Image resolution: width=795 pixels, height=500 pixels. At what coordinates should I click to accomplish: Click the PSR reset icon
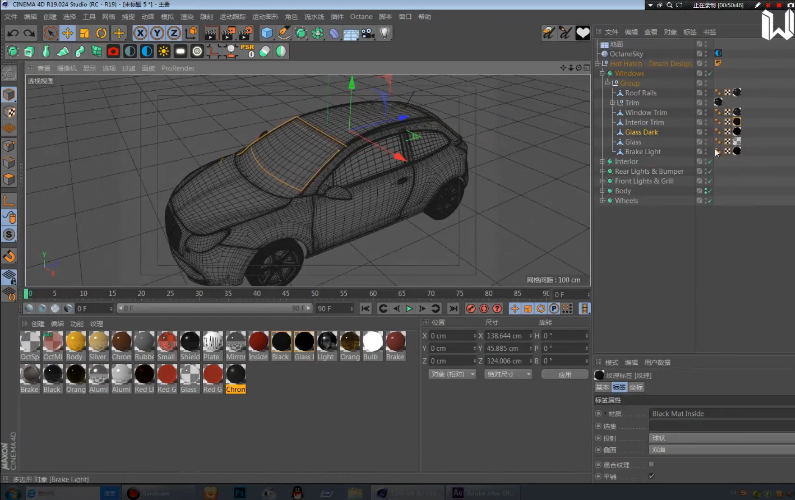[x=247, y=50]
